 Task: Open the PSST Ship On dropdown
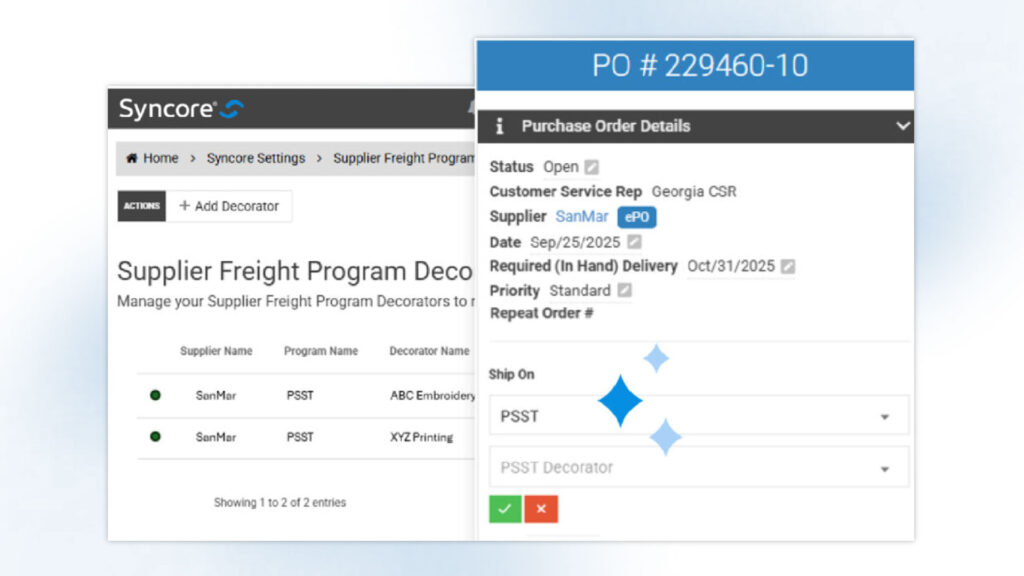(x=698, y=416)
